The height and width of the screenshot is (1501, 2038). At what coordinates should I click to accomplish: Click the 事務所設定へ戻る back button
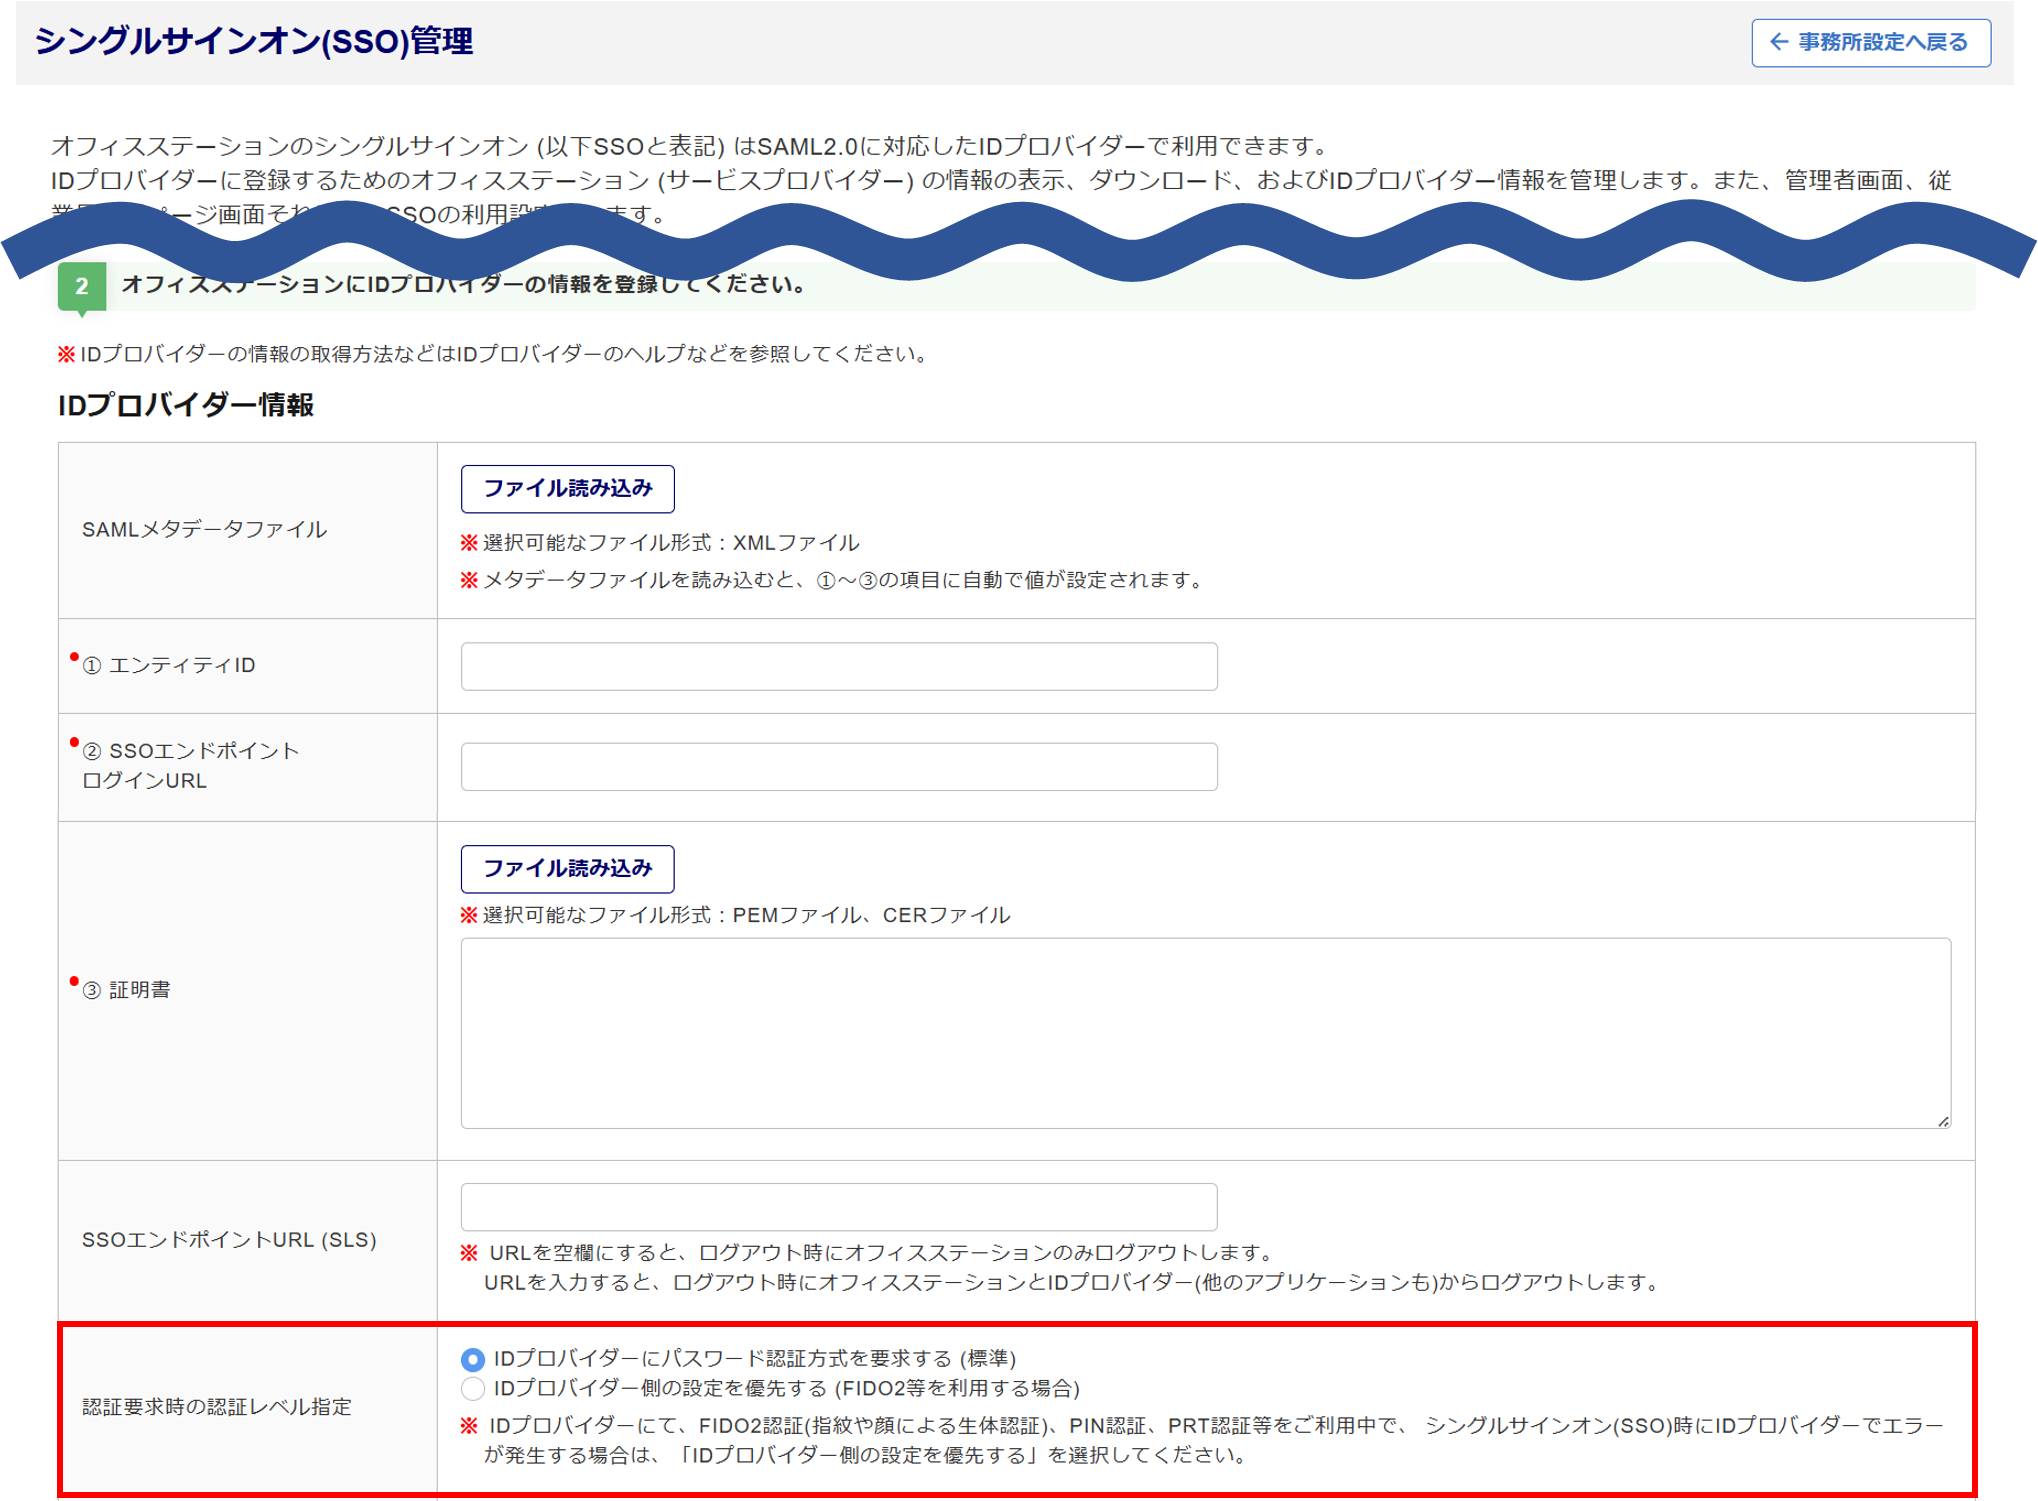tap(1870, 43)
